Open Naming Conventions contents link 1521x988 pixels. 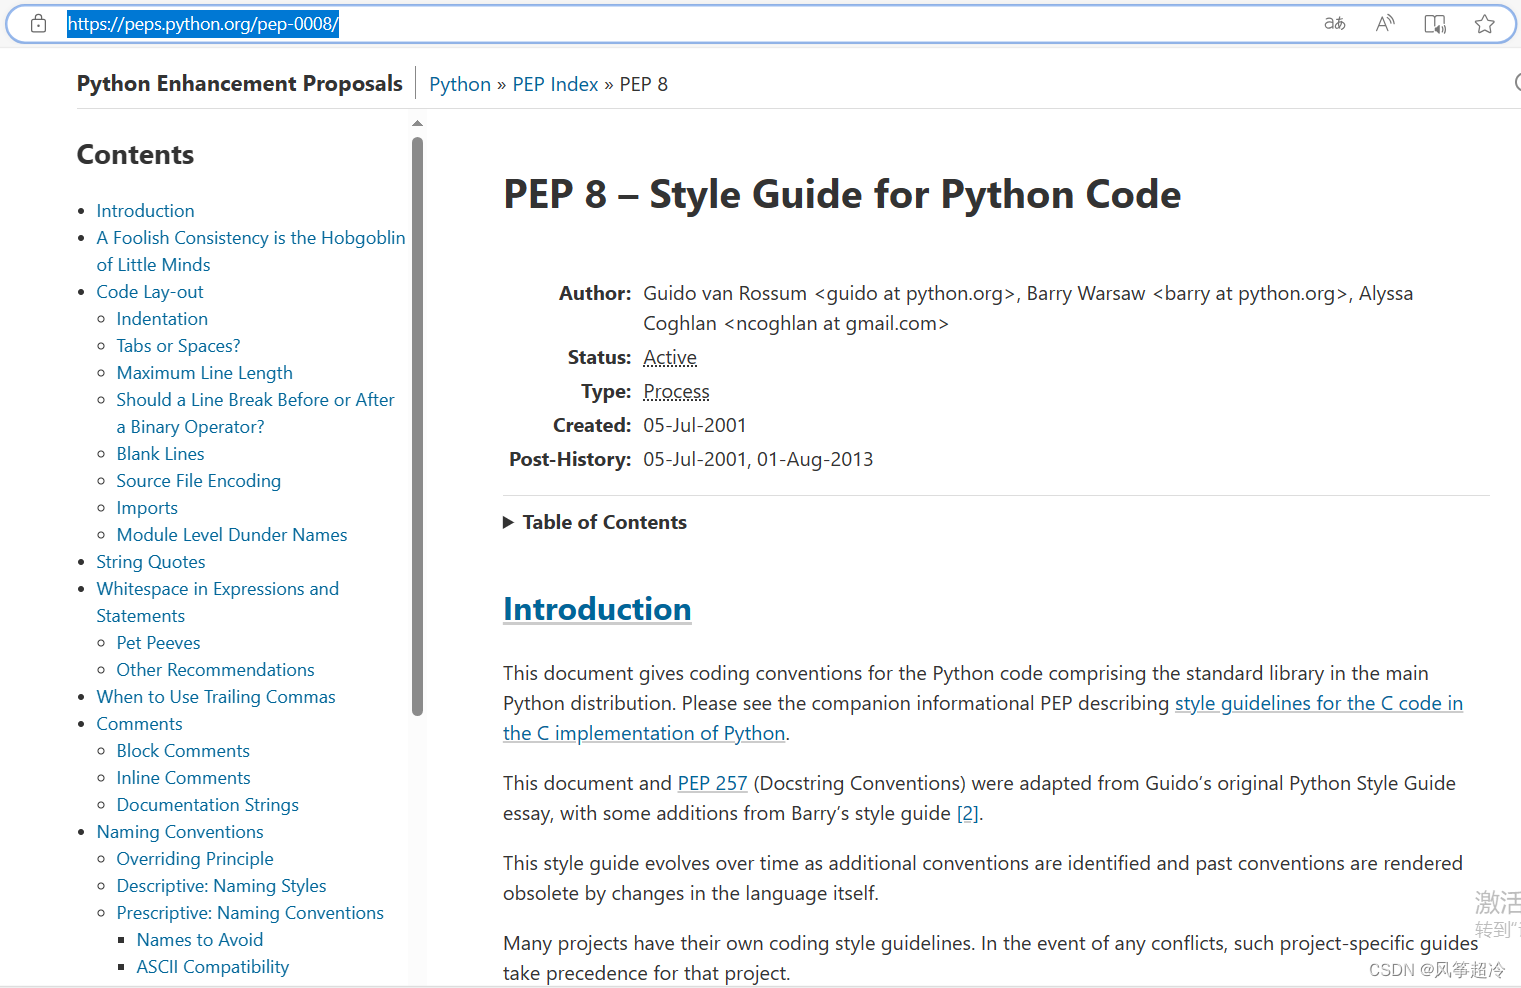[180, 832]
